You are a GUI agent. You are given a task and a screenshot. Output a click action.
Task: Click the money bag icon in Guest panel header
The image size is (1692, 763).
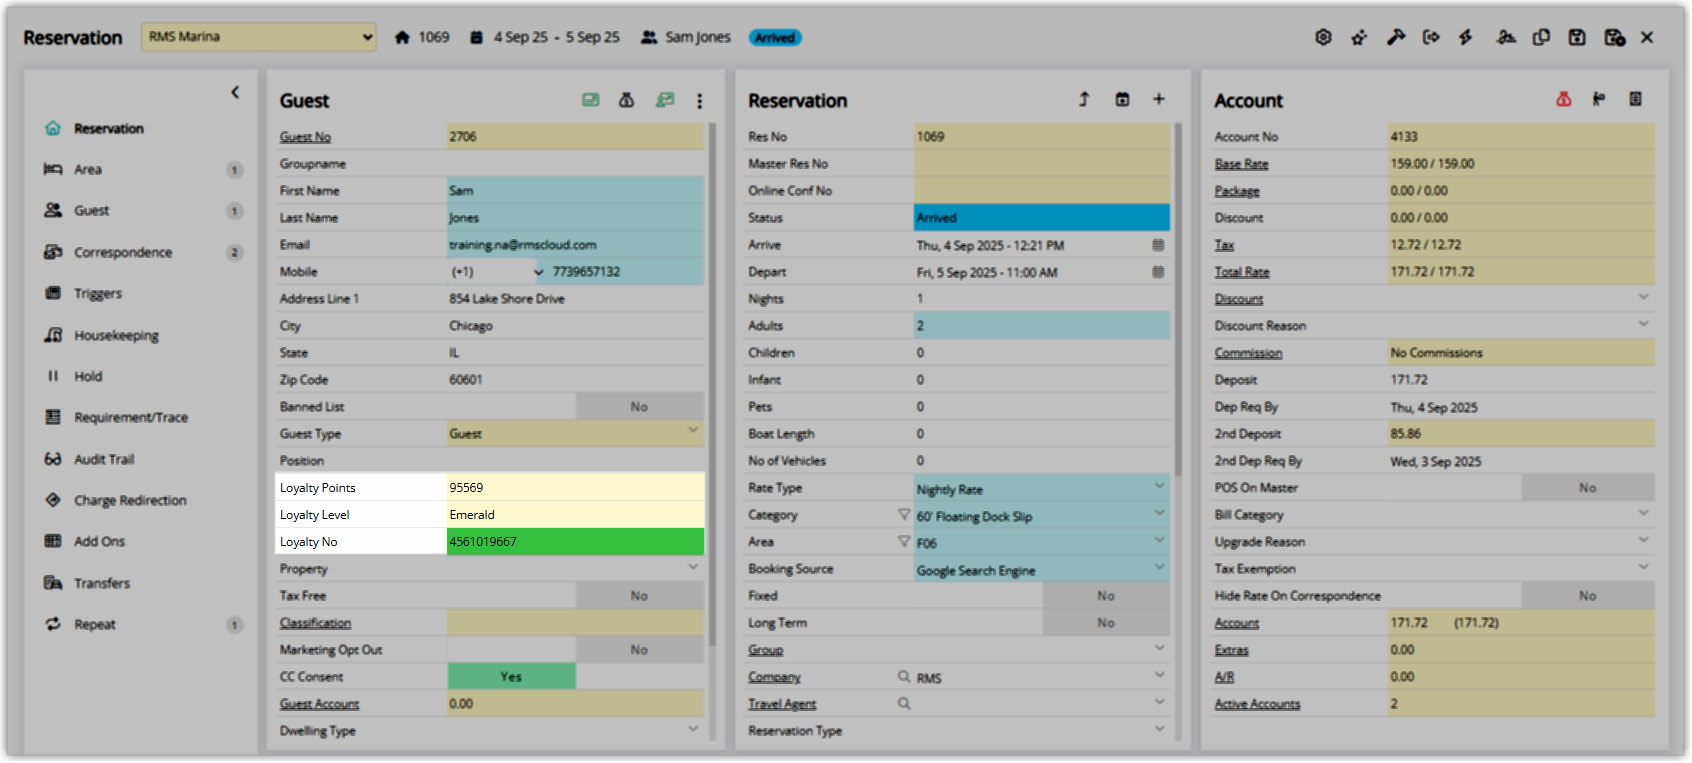pyautogui.click(x=627, y=100)
